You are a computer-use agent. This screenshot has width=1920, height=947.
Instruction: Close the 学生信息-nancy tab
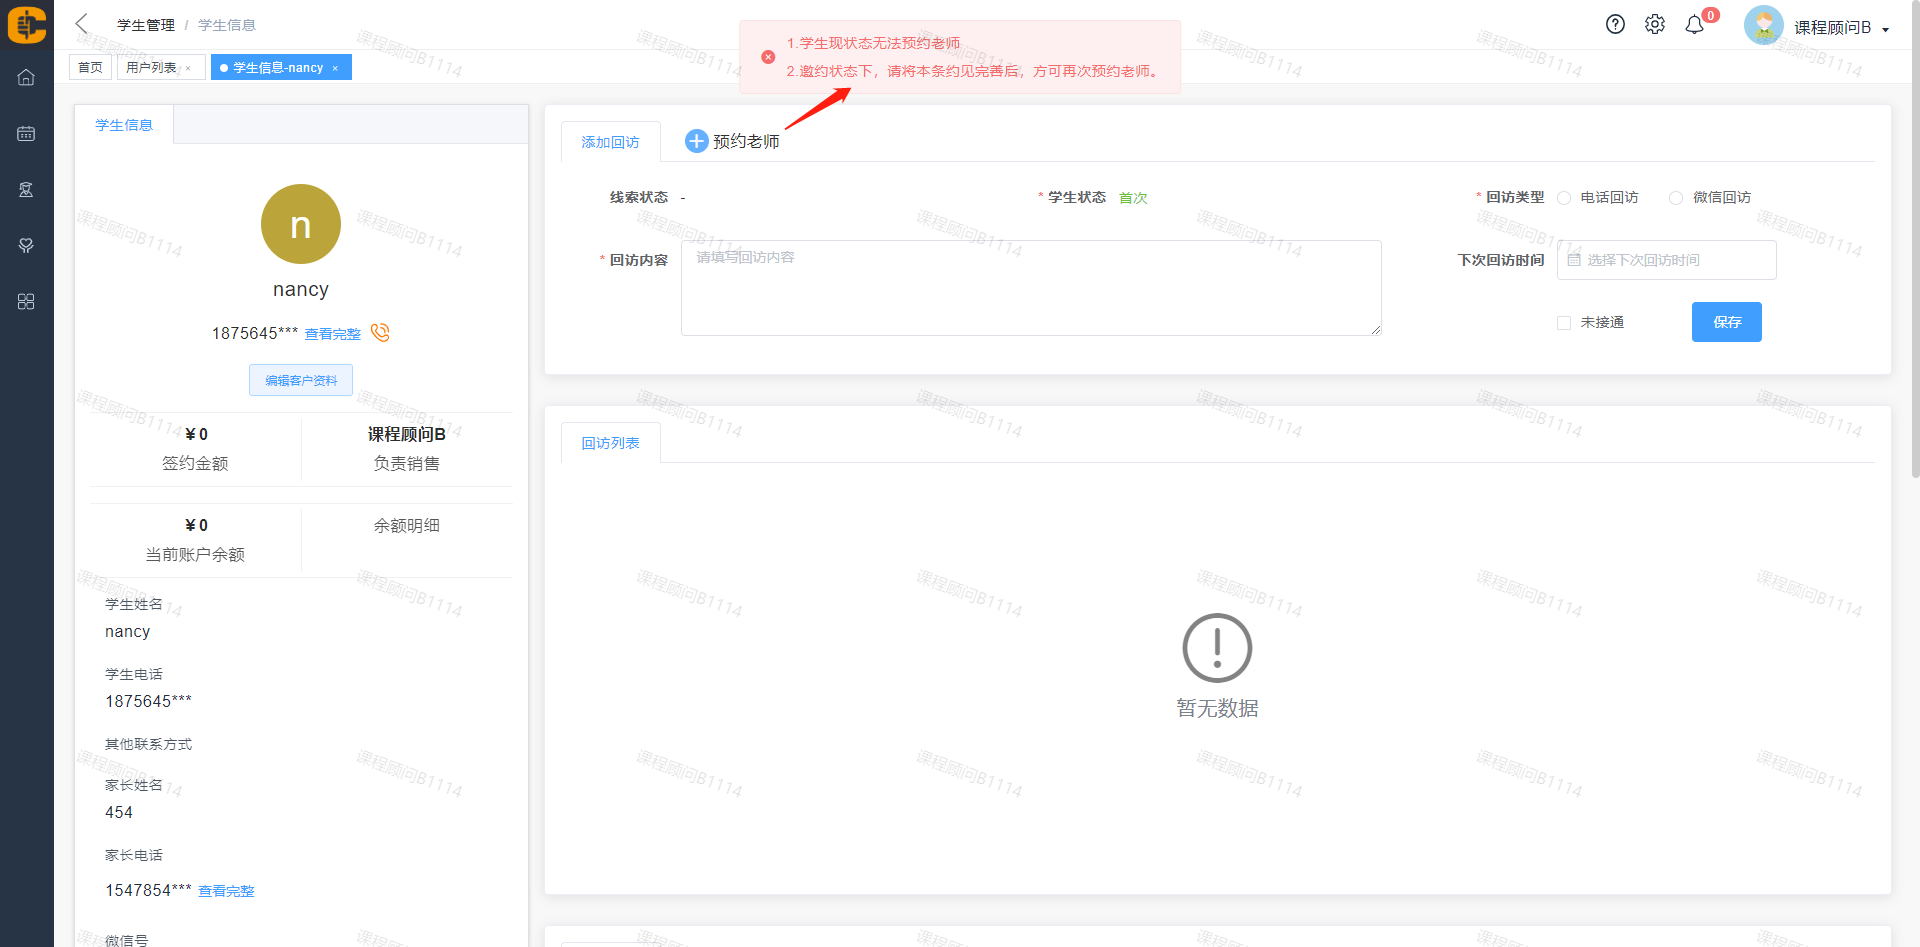(x=335, y=68)
